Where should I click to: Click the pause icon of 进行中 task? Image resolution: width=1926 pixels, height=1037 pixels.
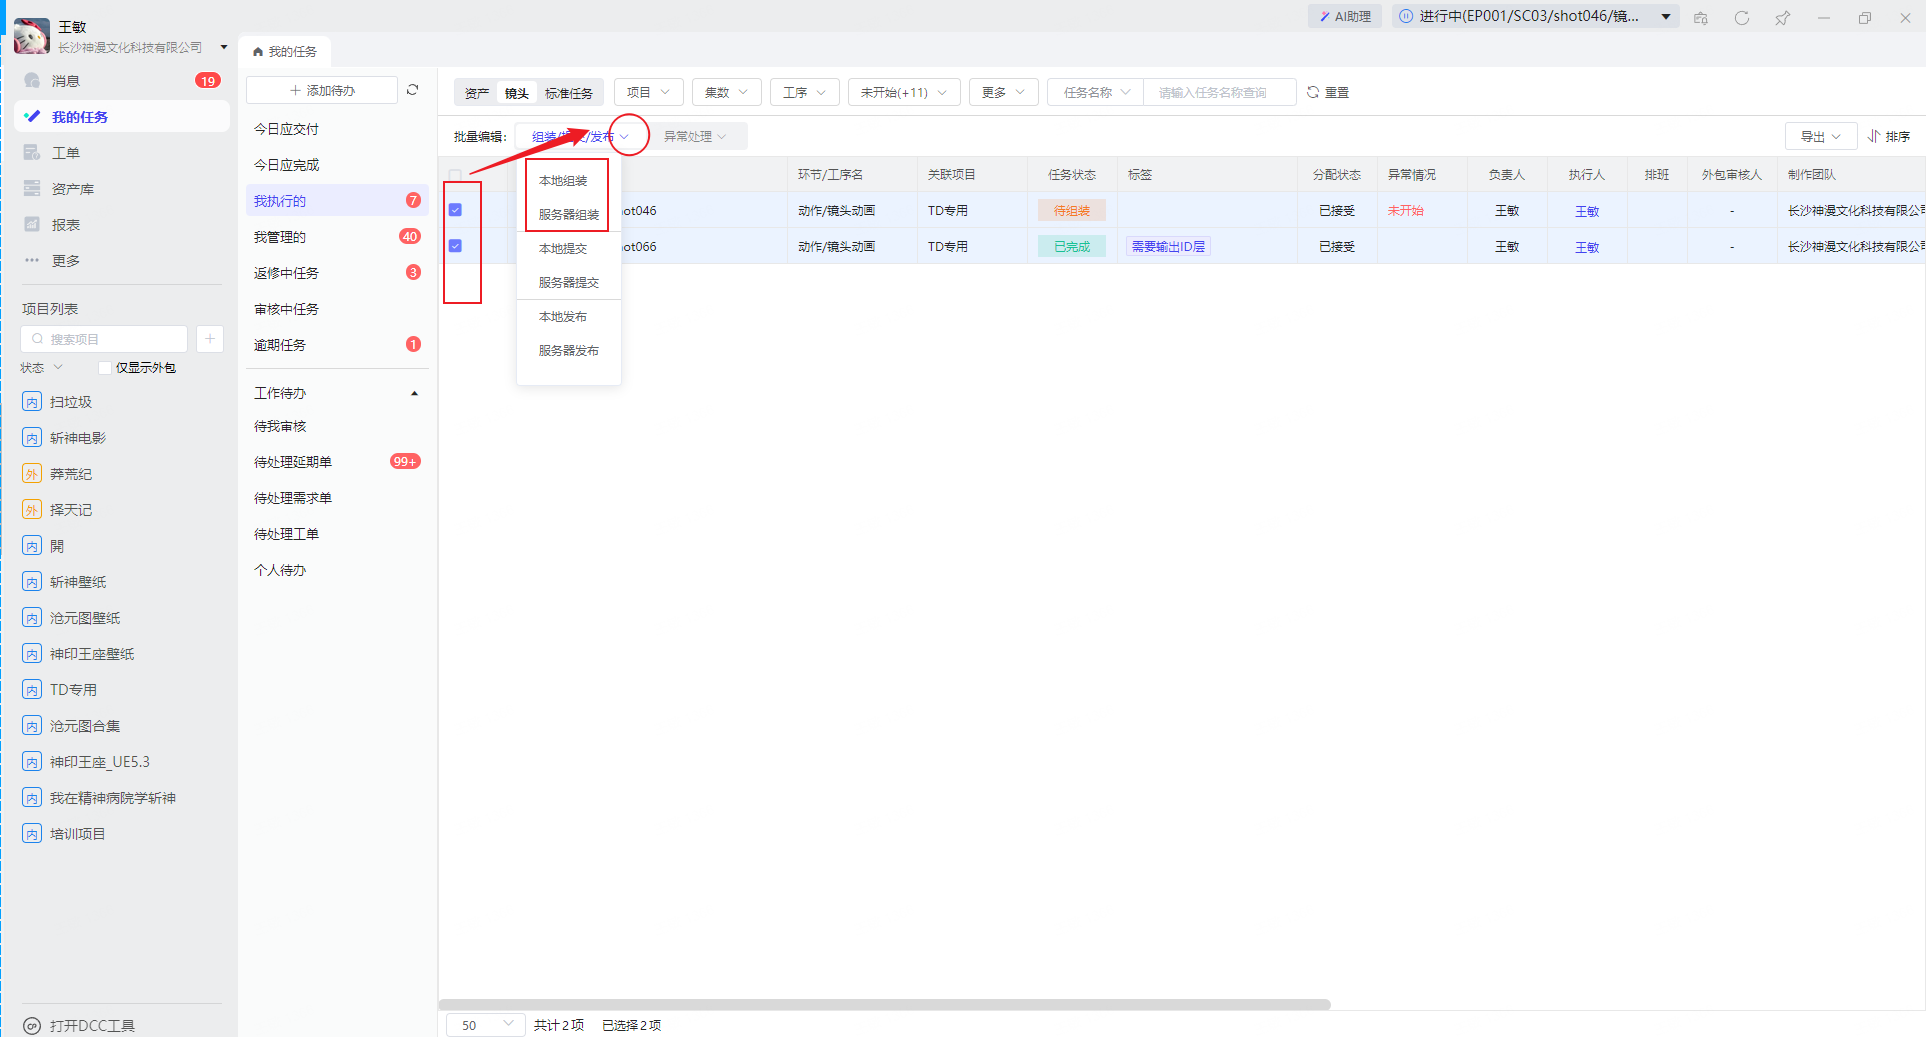(x=1406, y=16)
